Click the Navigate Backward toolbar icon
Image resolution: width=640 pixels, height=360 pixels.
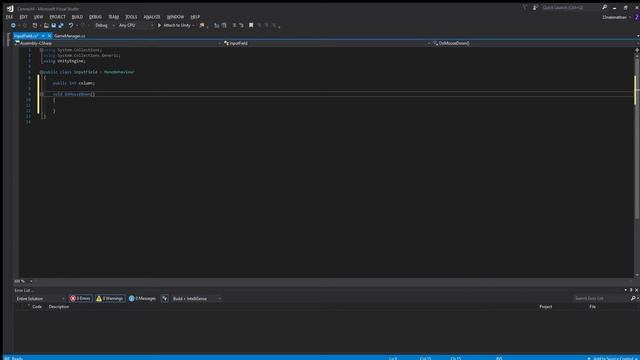13,25
